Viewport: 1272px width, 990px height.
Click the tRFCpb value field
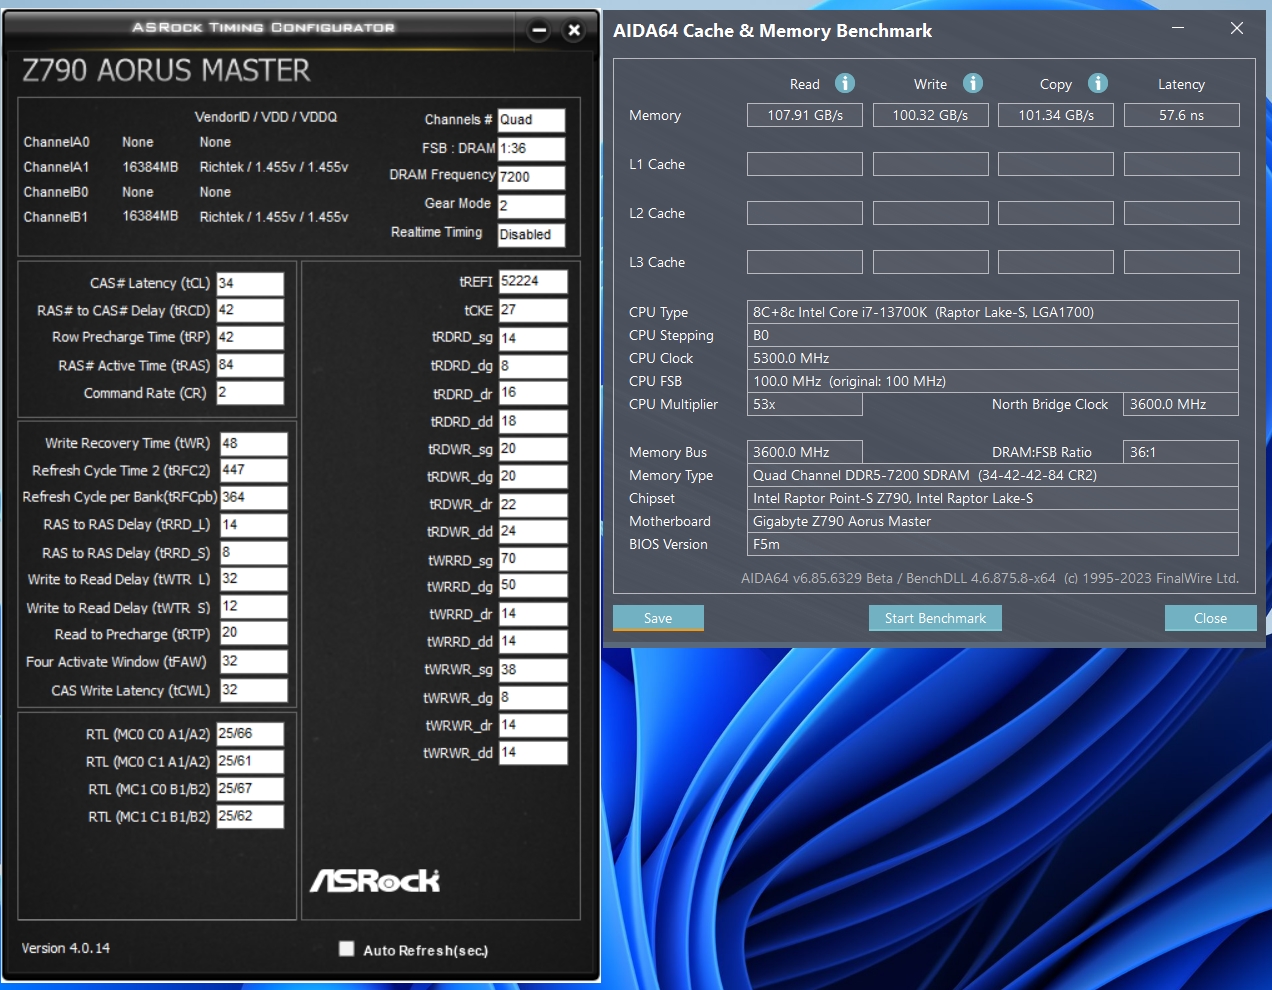tap(253, 497)
